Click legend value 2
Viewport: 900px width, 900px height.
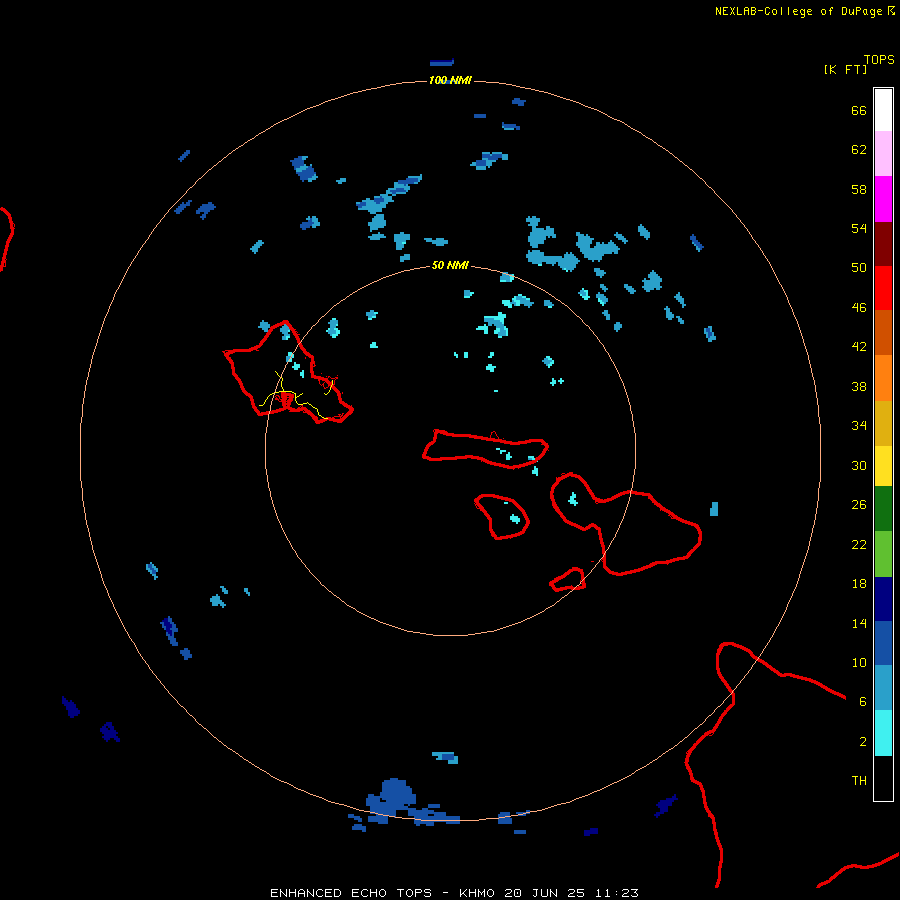click(863, 742)
